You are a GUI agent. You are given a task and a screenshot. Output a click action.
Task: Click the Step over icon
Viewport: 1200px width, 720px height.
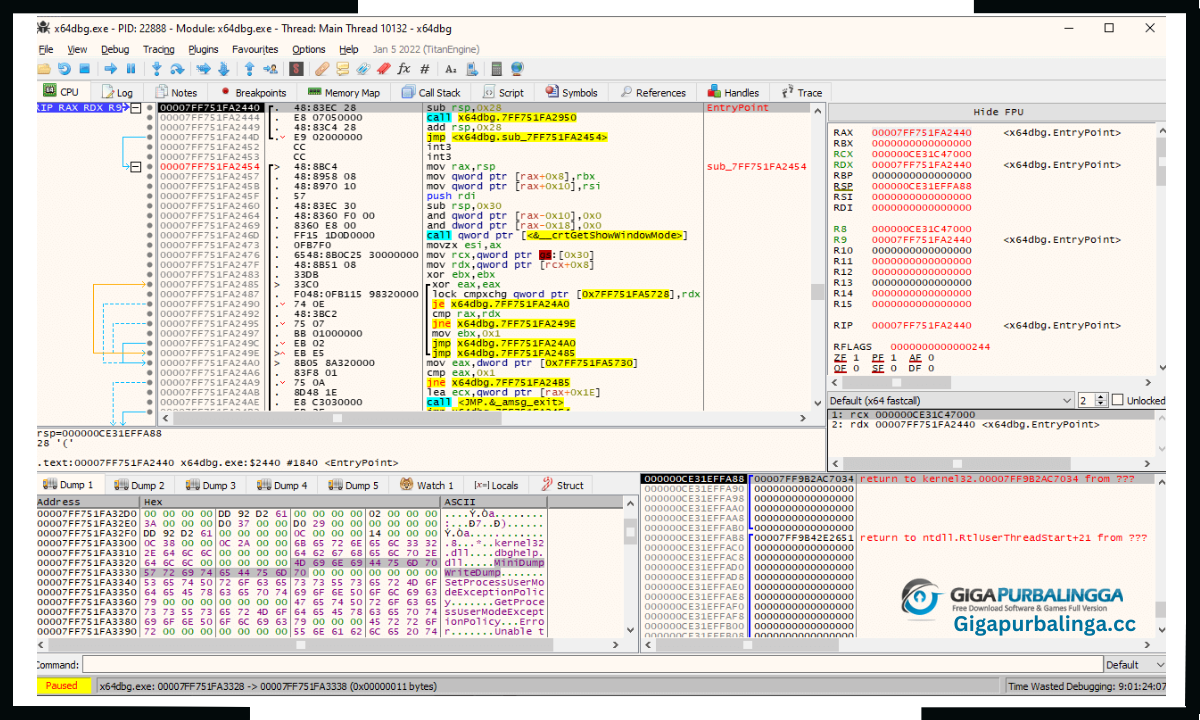[x=177, y=69]
